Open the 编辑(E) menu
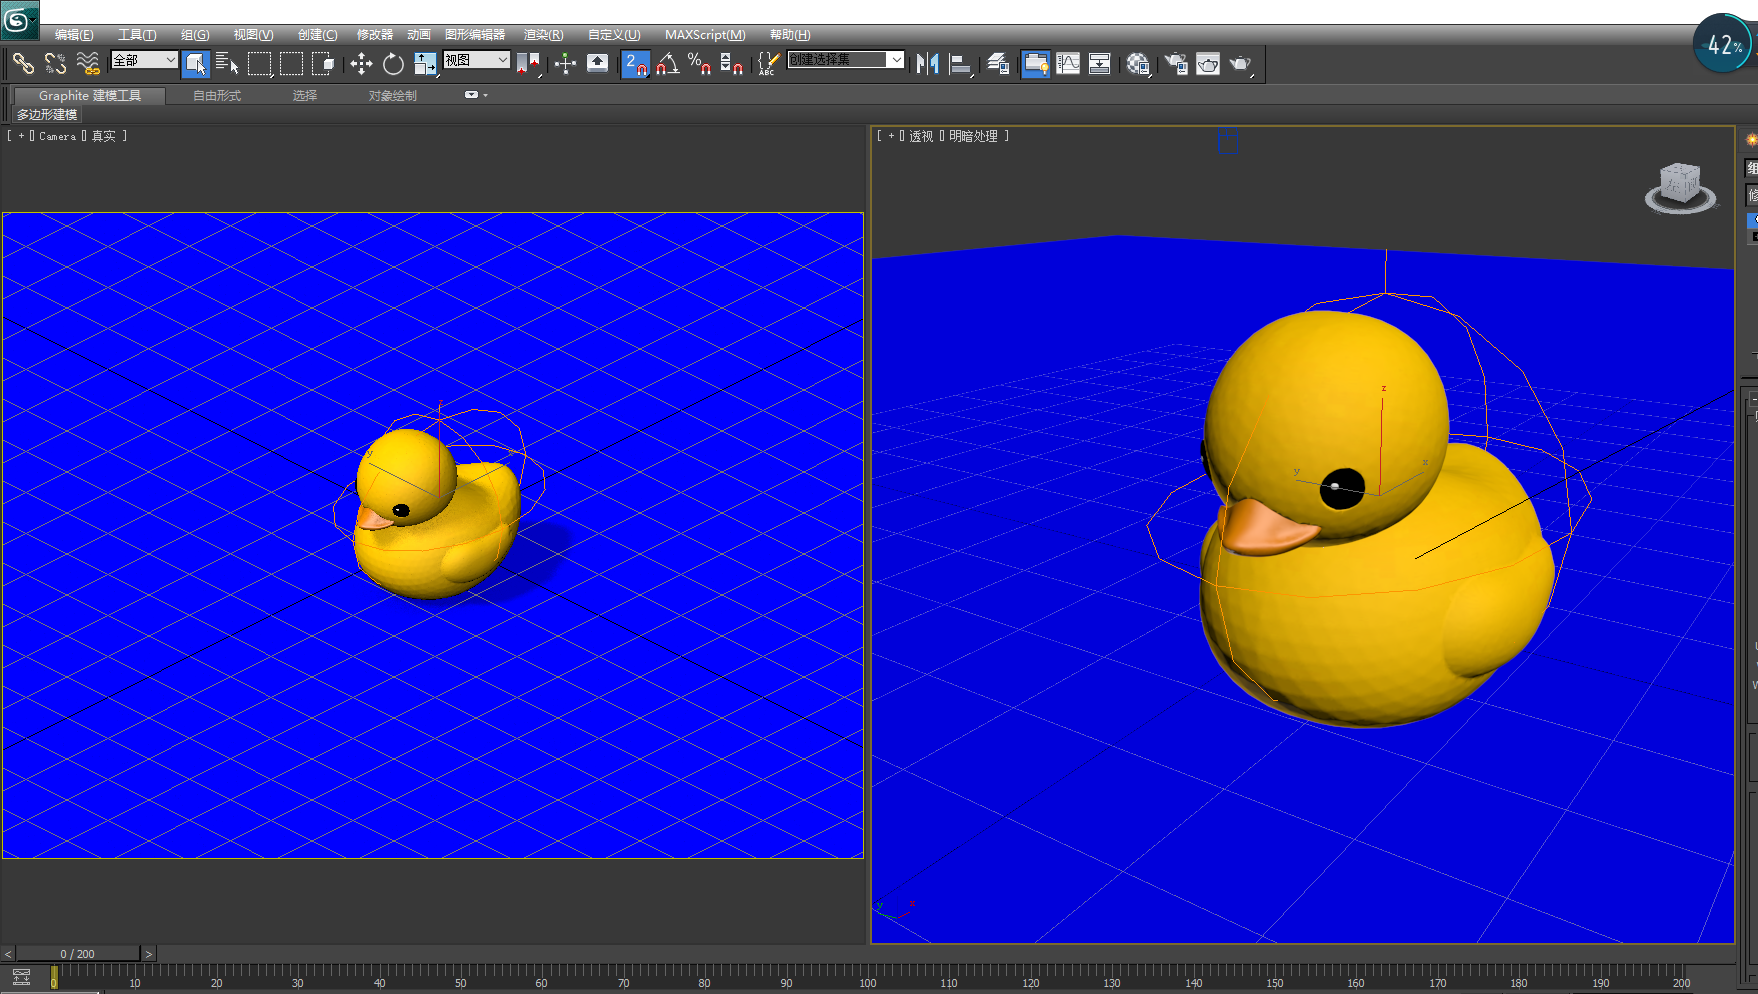The width and height of the screenshot is (1758, 994). pos(74,35)
